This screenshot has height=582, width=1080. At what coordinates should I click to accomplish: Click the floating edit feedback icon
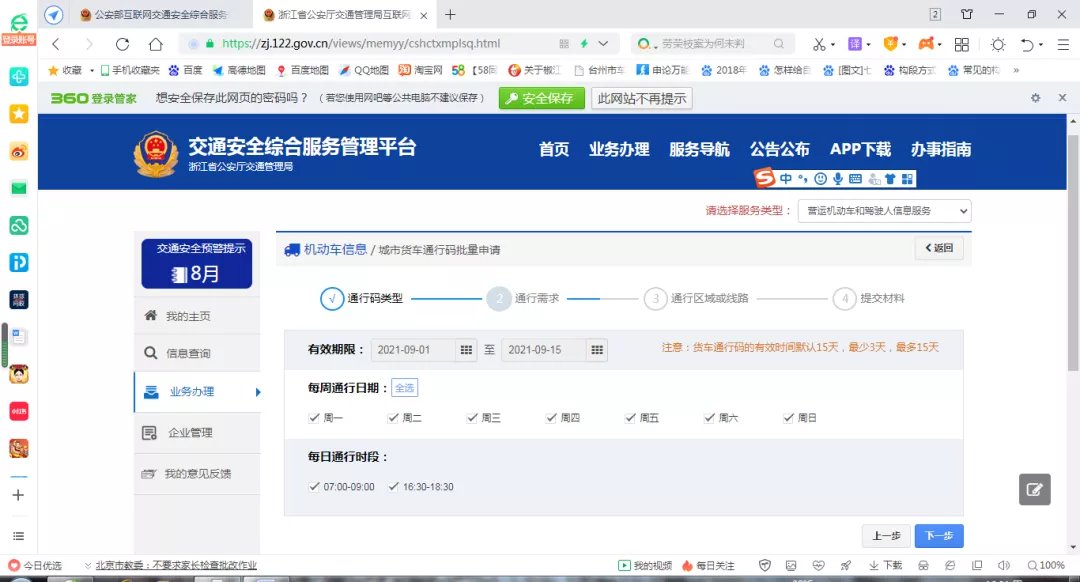click(x=1034, y=489)
